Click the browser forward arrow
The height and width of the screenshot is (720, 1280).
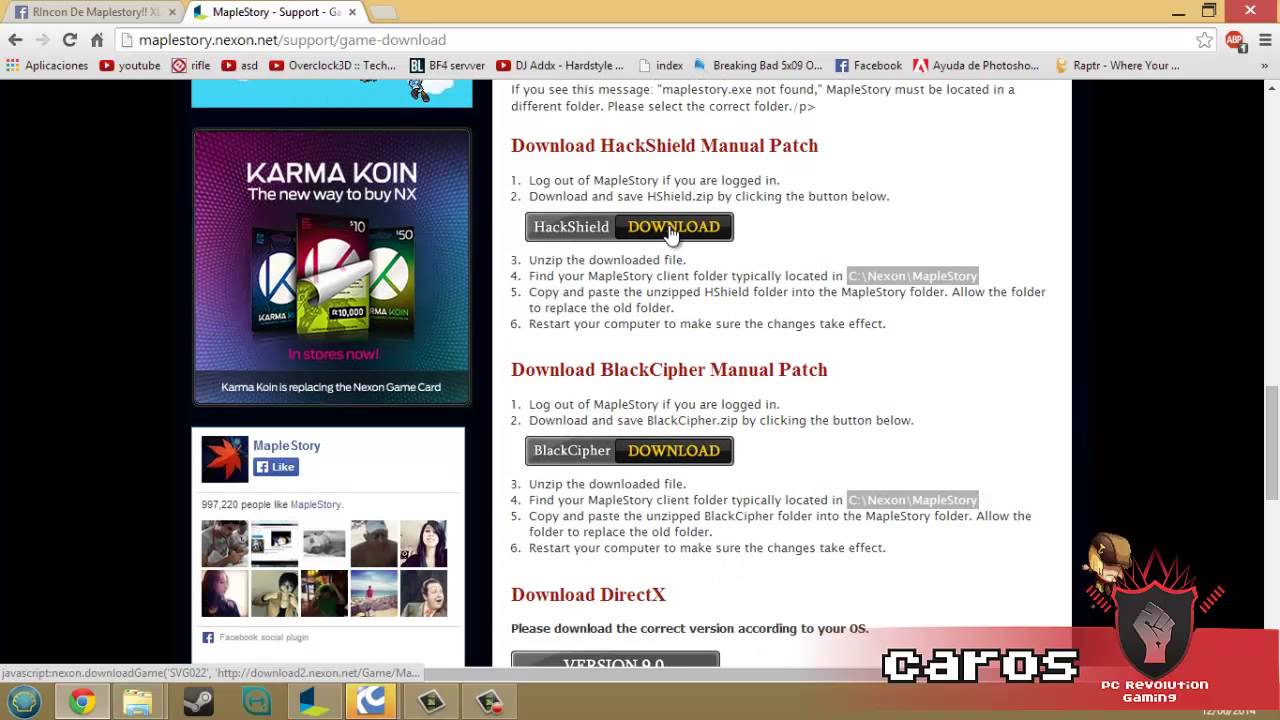click(42, 40)
